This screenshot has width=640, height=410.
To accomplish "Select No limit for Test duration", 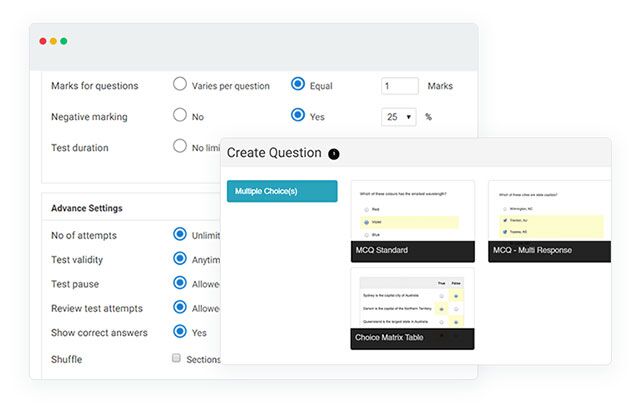I will pyautogui.click(x=180, y=146).
